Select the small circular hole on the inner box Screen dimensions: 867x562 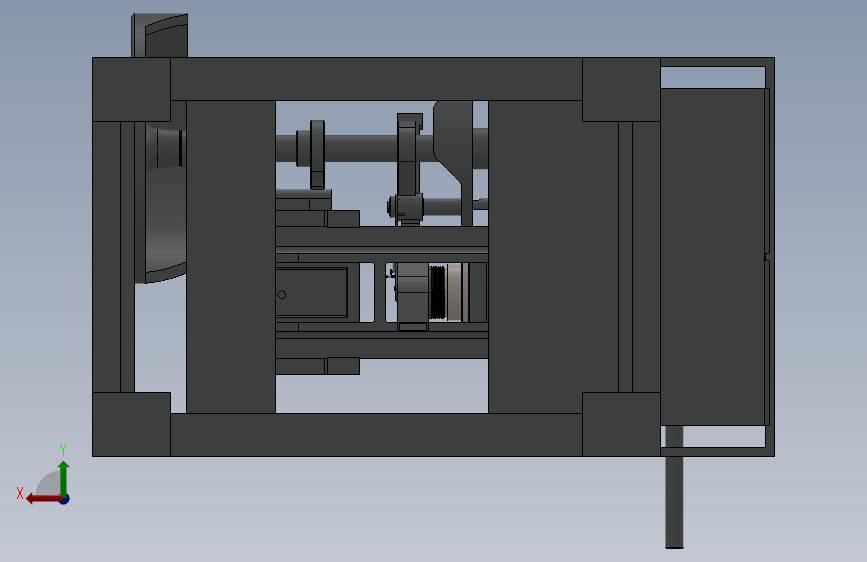tap(281, 295)
